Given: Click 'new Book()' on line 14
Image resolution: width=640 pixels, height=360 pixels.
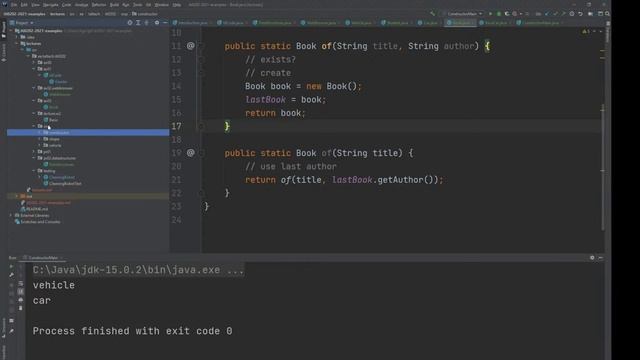Looking at the screenshot, I should (333, 87).
